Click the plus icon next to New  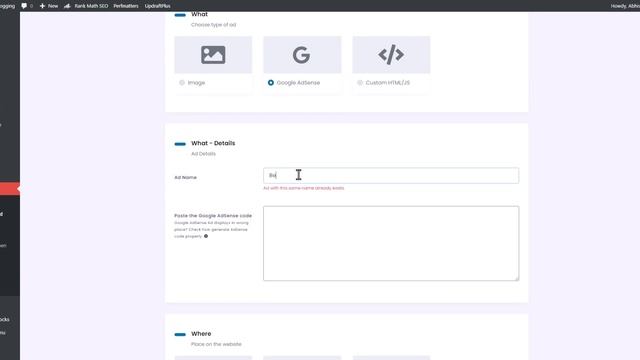pyautogui.click(x=42, y=6)
